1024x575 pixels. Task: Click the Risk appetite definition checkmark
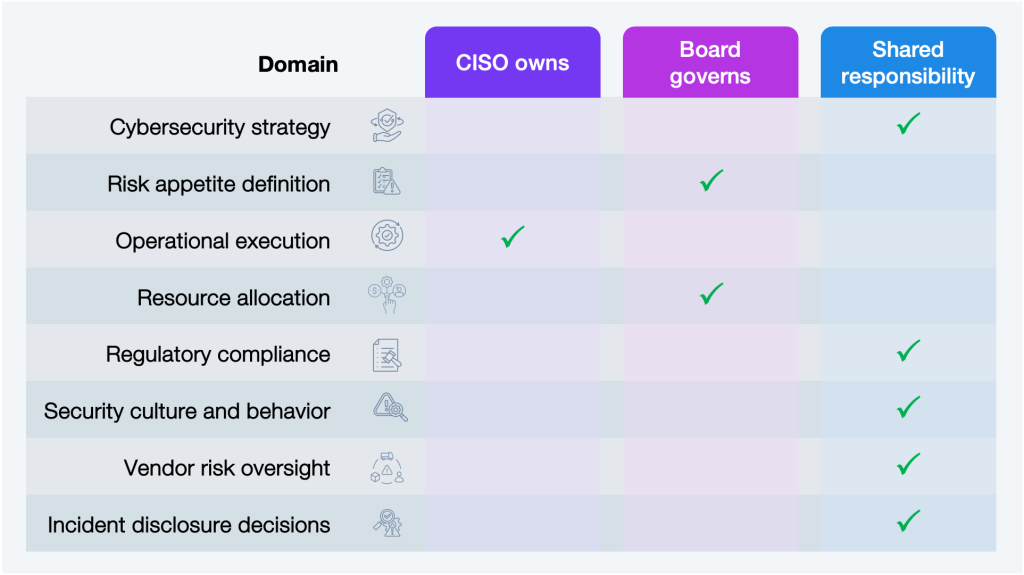711,180
